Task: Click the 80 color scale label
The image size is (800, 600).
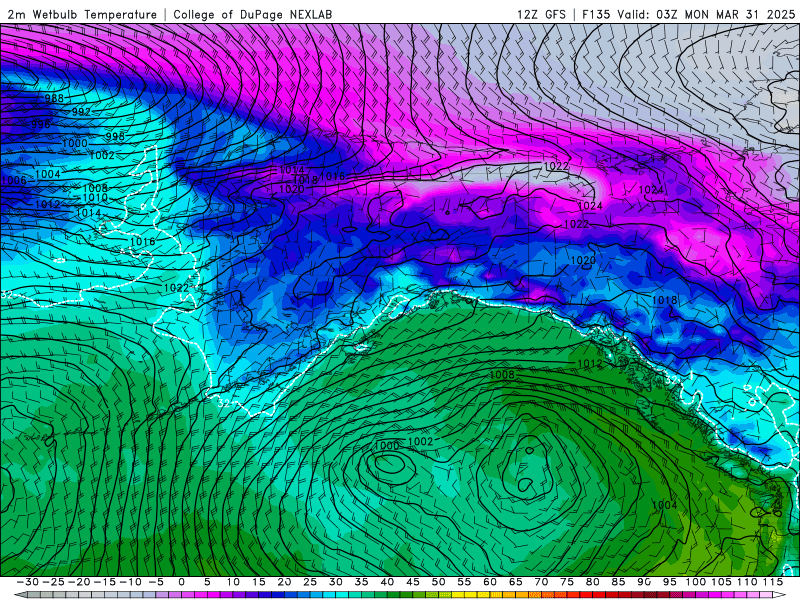Action: [x=592, y=582]
